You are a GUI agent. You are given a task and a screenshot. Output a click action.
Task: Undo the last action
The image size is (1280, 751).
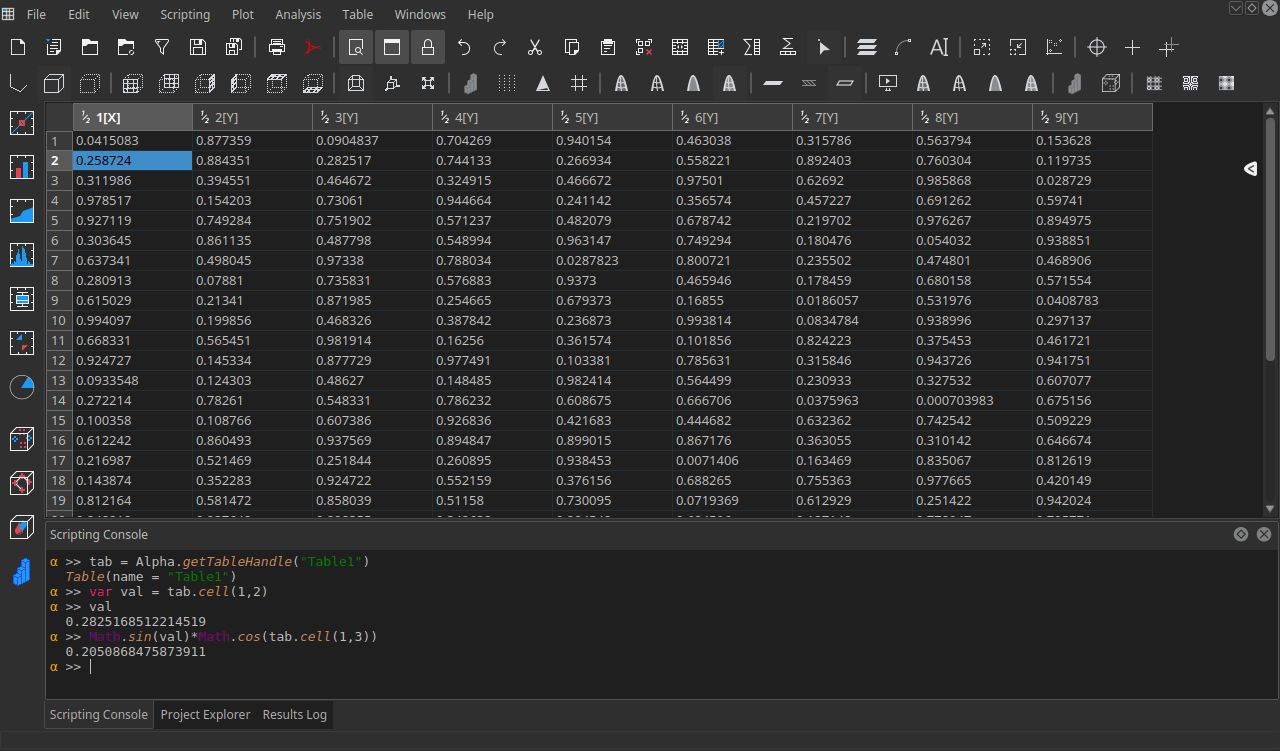pos(463,47)
